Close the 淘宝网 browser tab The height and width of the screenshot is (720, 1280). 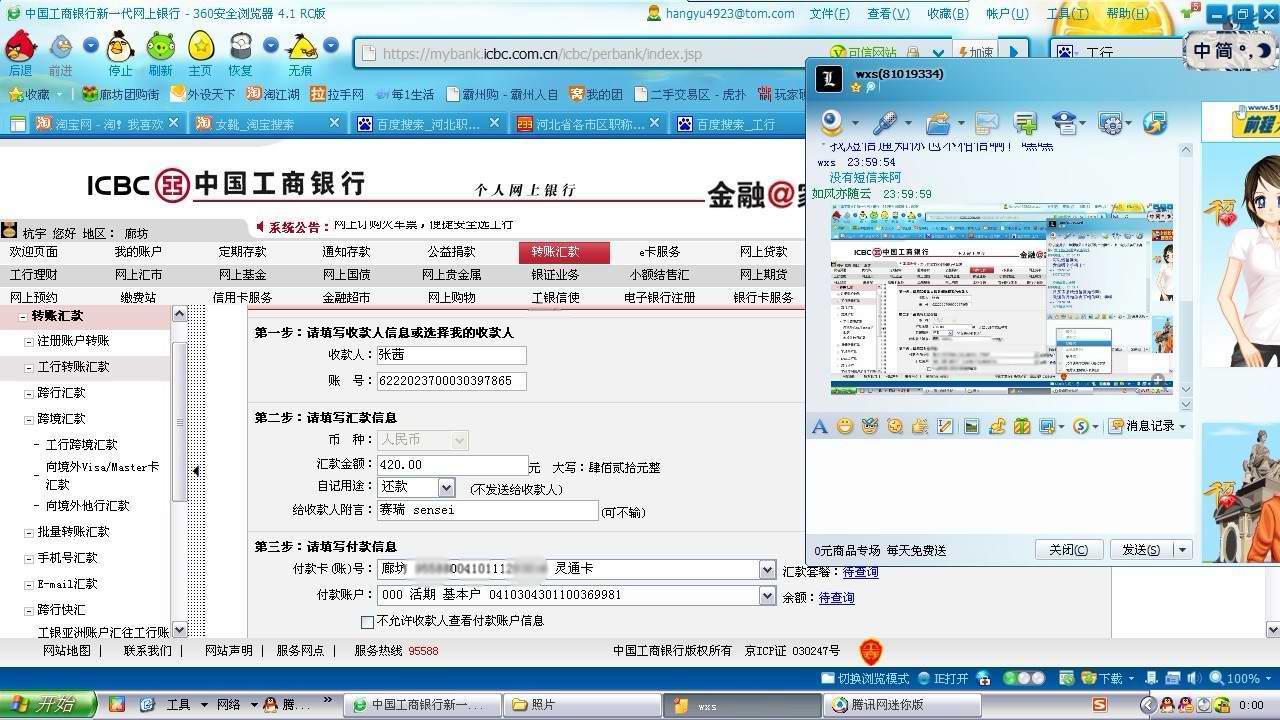click(173, 123)
